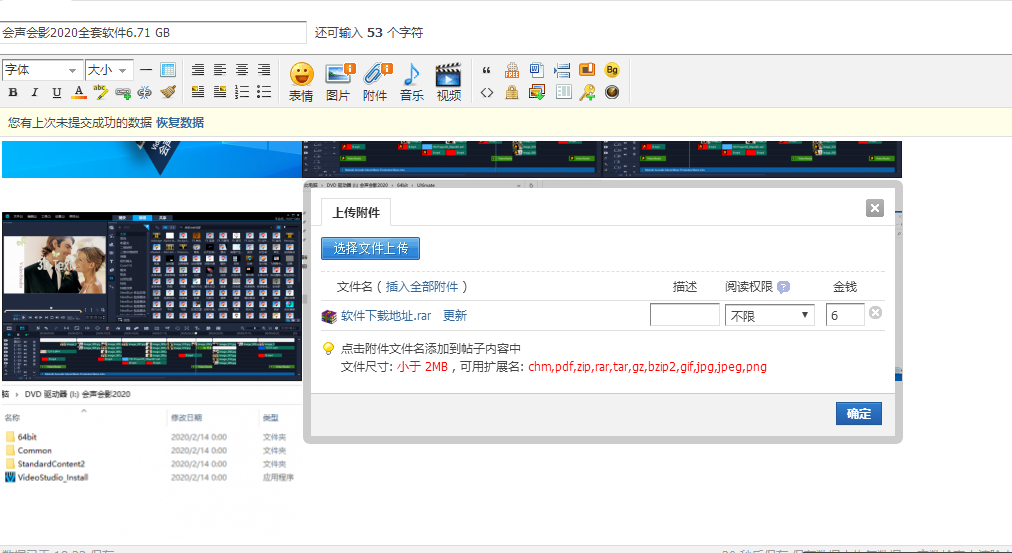Focus the 金钱 field containing 6
Screen dimensions: 1012x553
pos(845,315)
